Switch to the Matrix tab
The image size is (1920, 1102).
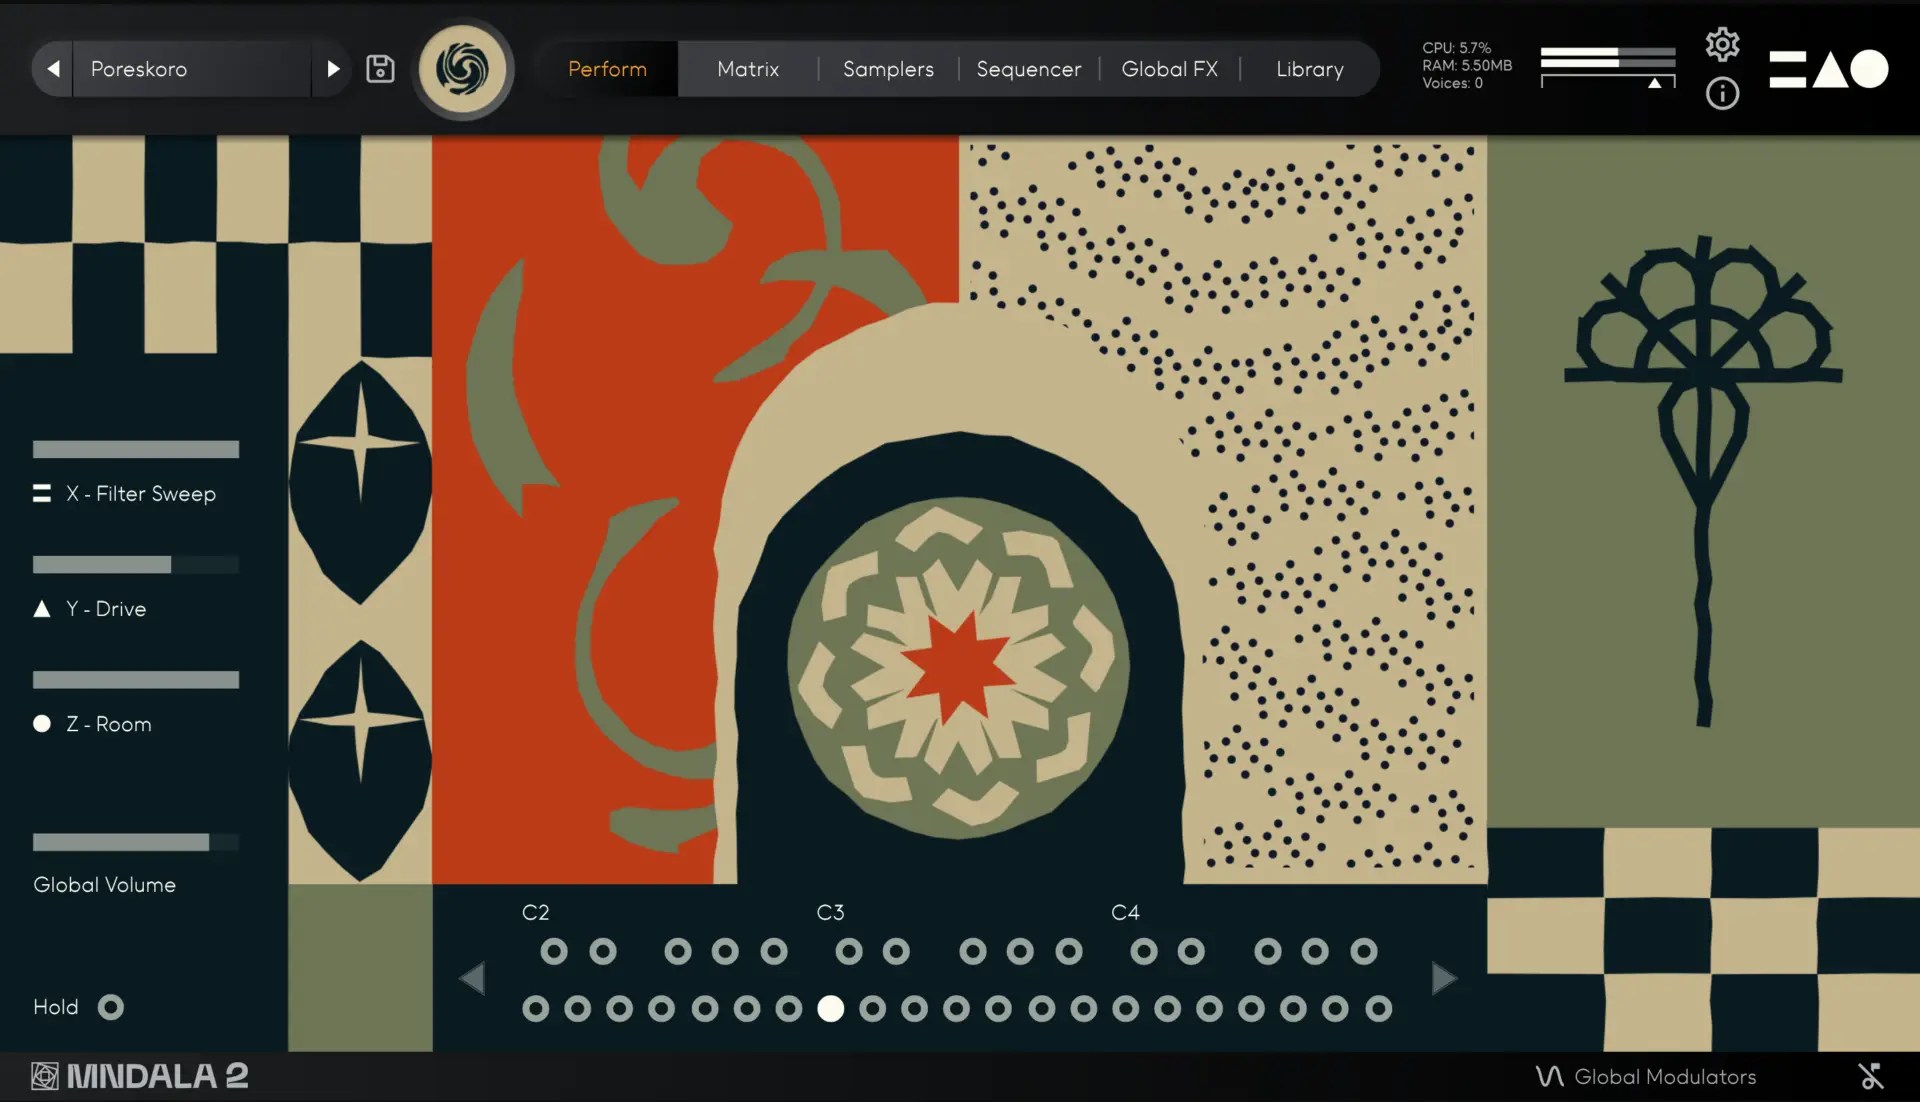tap(747, 69)
